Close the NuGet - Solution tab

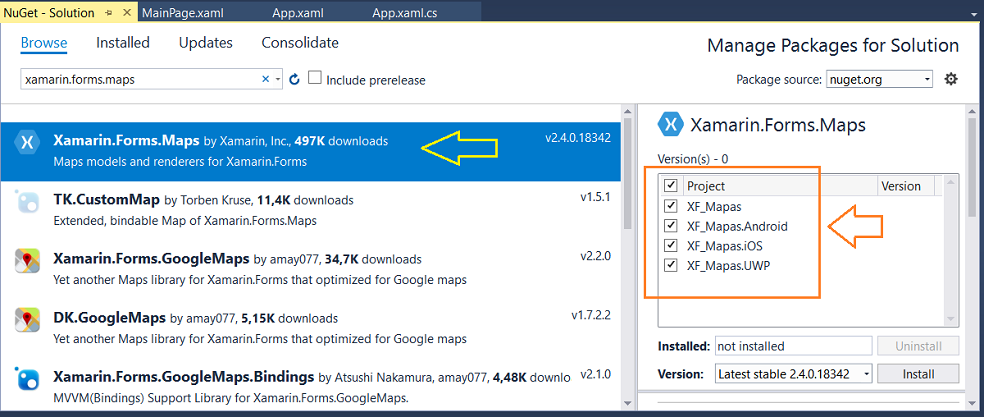pyautogui.click(x=127, y=13)
